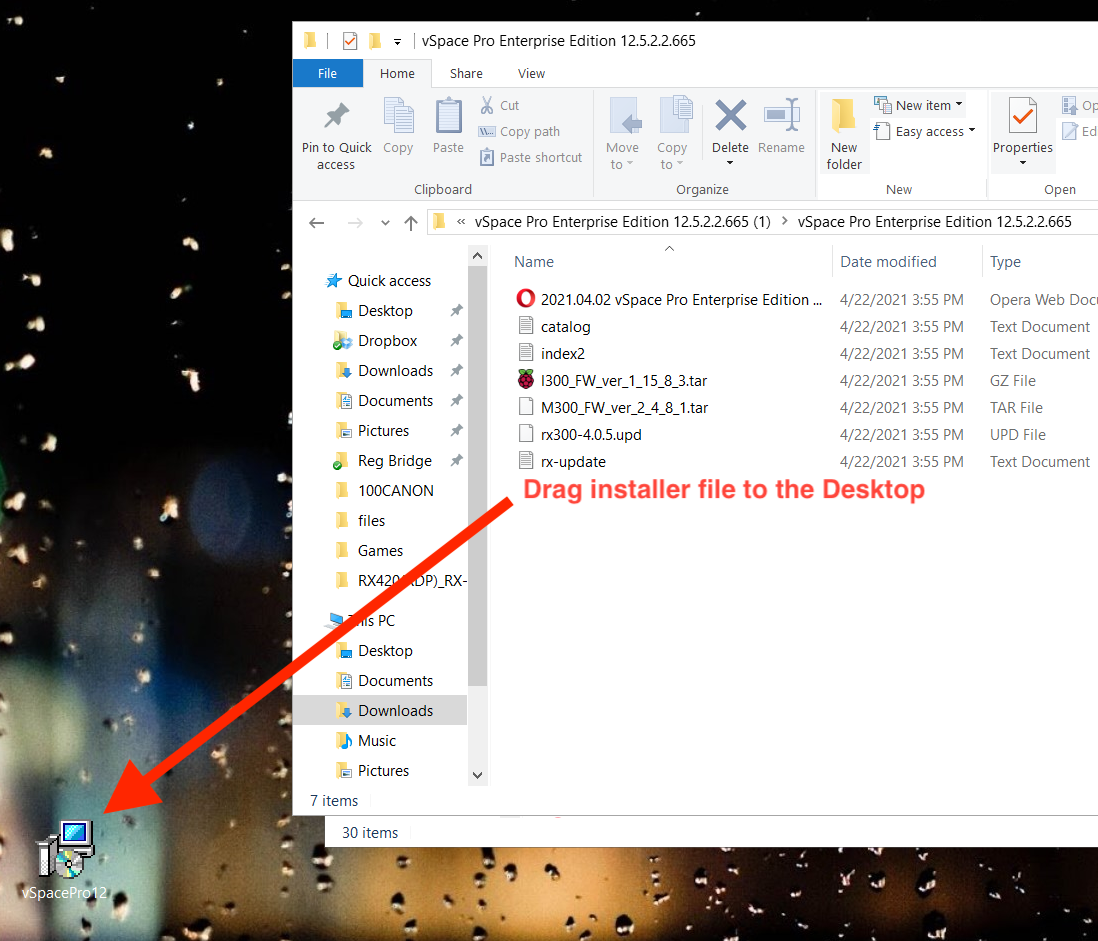Viewport: 1098px width, 941px height.
Task: Open Properties with the checkmark icon
Action: 1022,116
